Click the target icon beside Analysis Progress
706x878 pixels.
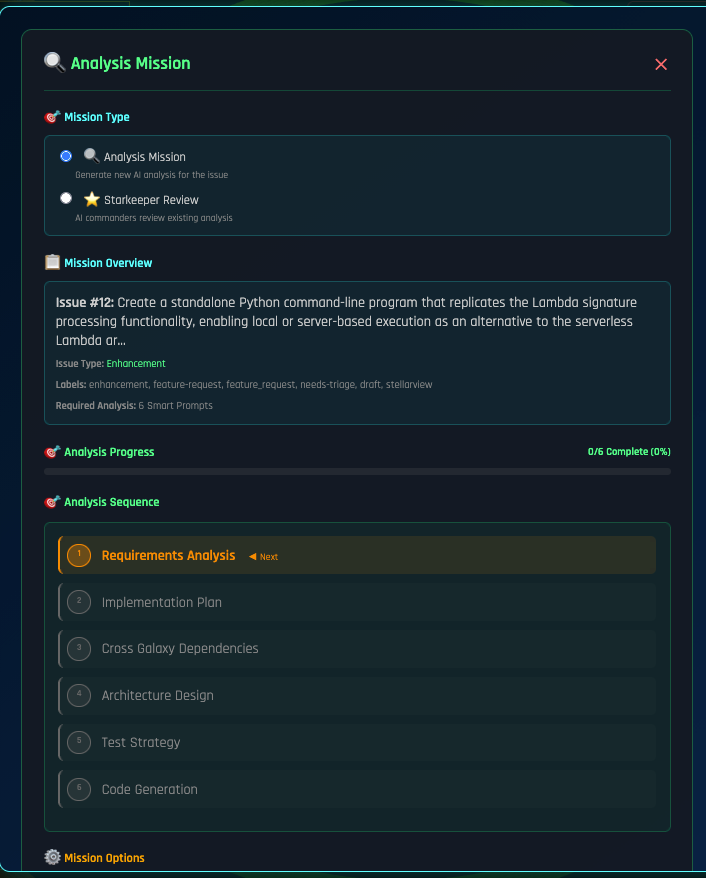point(53,452)
